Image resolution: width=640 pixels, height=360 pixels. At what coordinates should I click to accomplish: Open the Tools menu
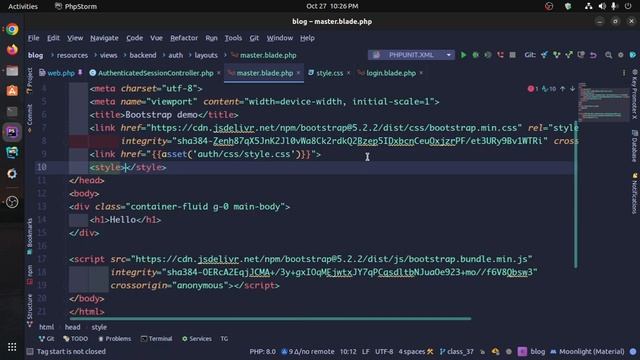pyautogui.click(x=233, y=38)
